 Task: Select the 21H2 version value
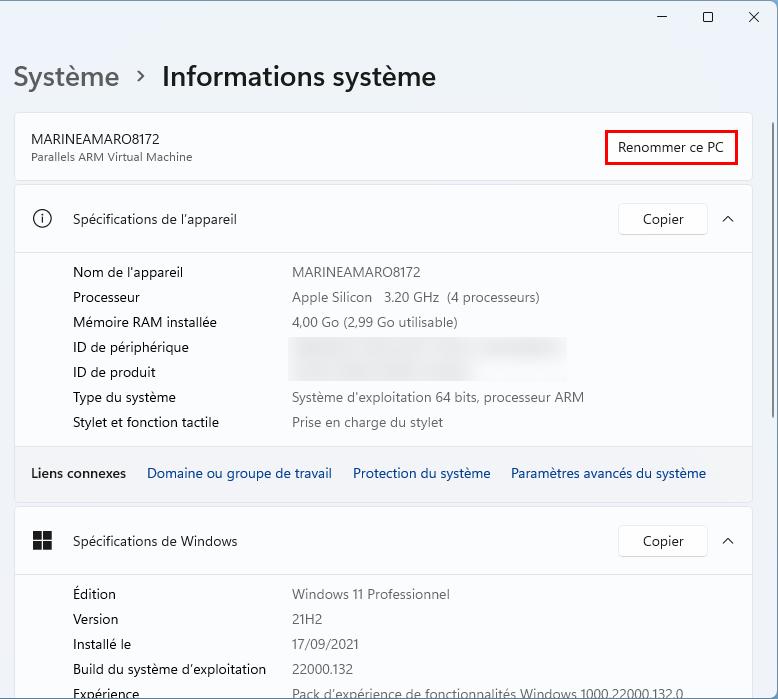point(307,620)
